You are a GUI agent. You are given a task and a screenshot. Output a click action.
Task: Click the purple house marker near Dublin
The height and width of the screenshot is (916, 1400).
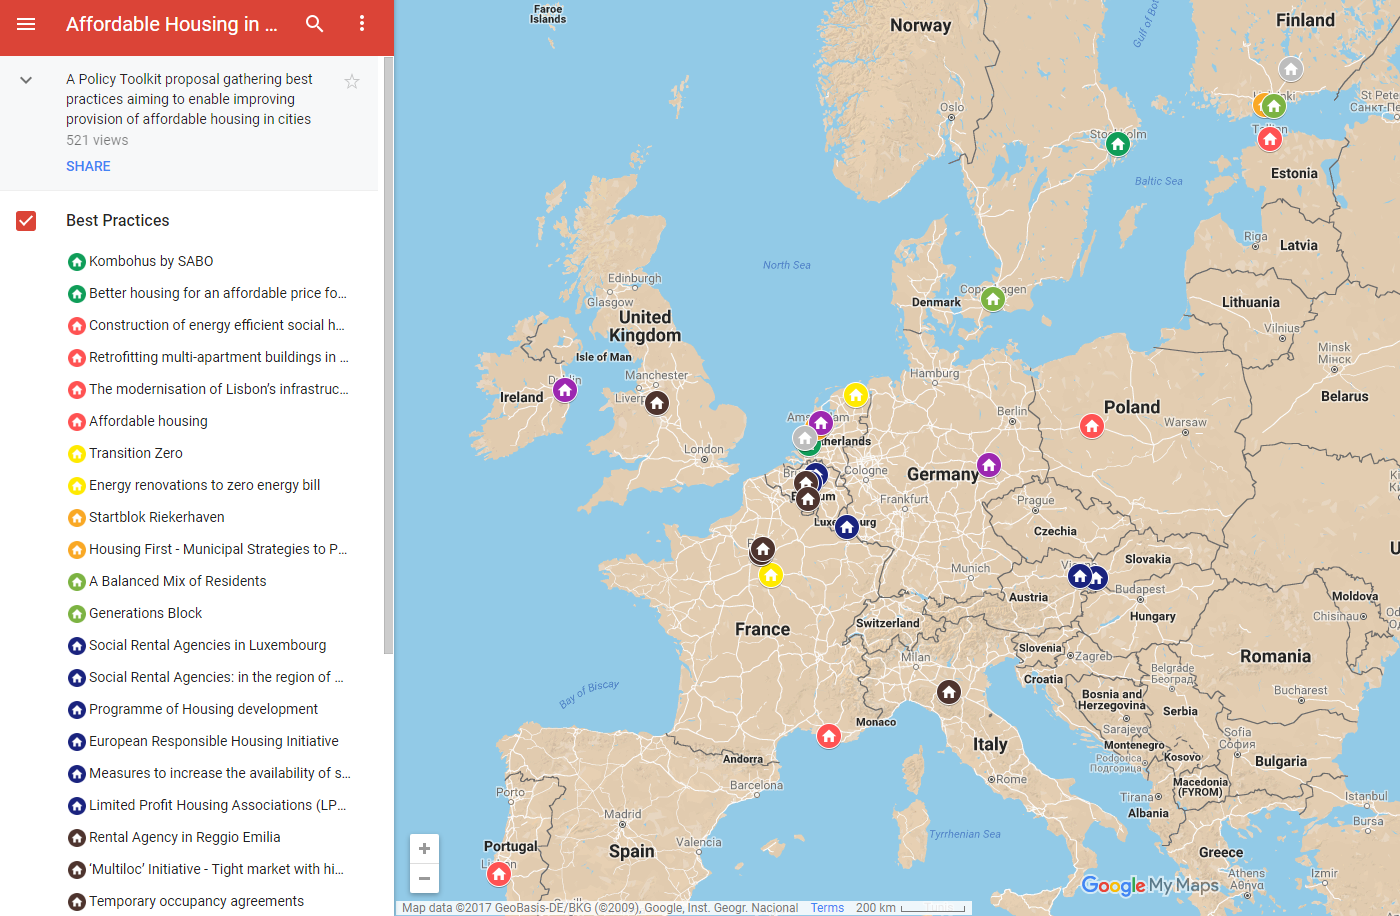[565, 389]
